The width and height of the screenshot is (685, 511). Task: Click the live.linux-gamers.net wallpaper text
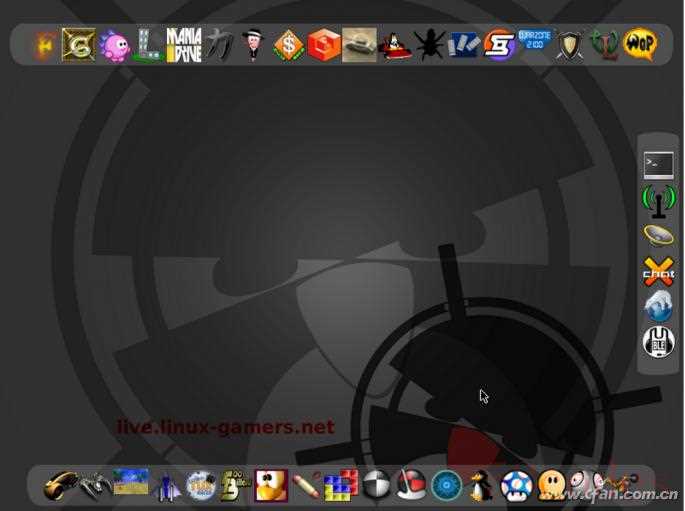[225, 427]
